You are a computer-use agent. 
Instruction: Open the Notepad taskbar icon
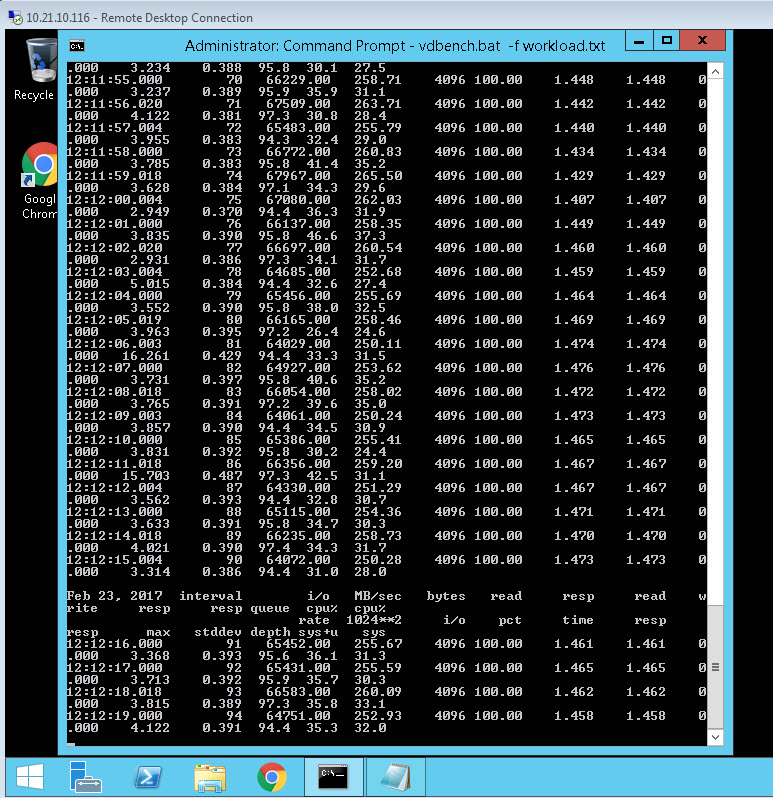[x=395, y=777]
